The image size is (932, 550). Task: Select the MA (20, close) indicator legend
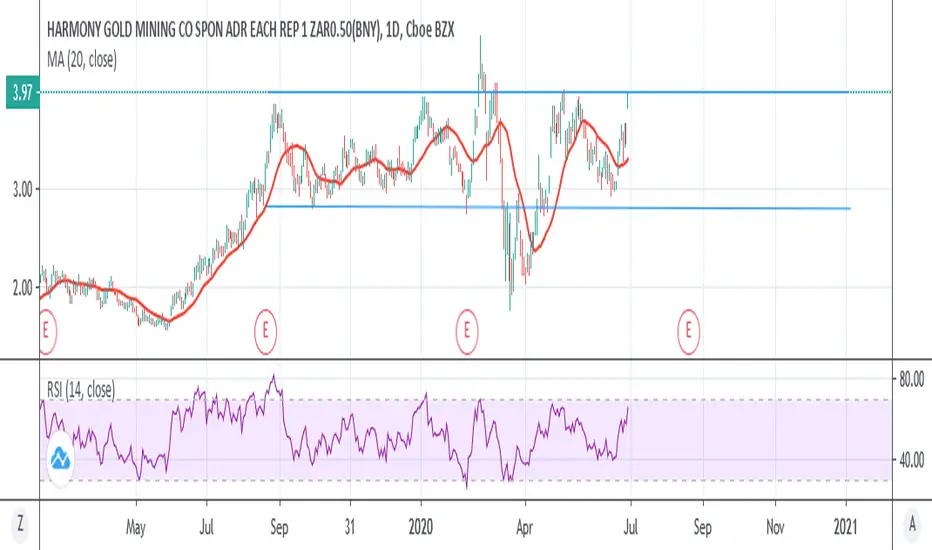pyautogui.click(x=81, y=59)
